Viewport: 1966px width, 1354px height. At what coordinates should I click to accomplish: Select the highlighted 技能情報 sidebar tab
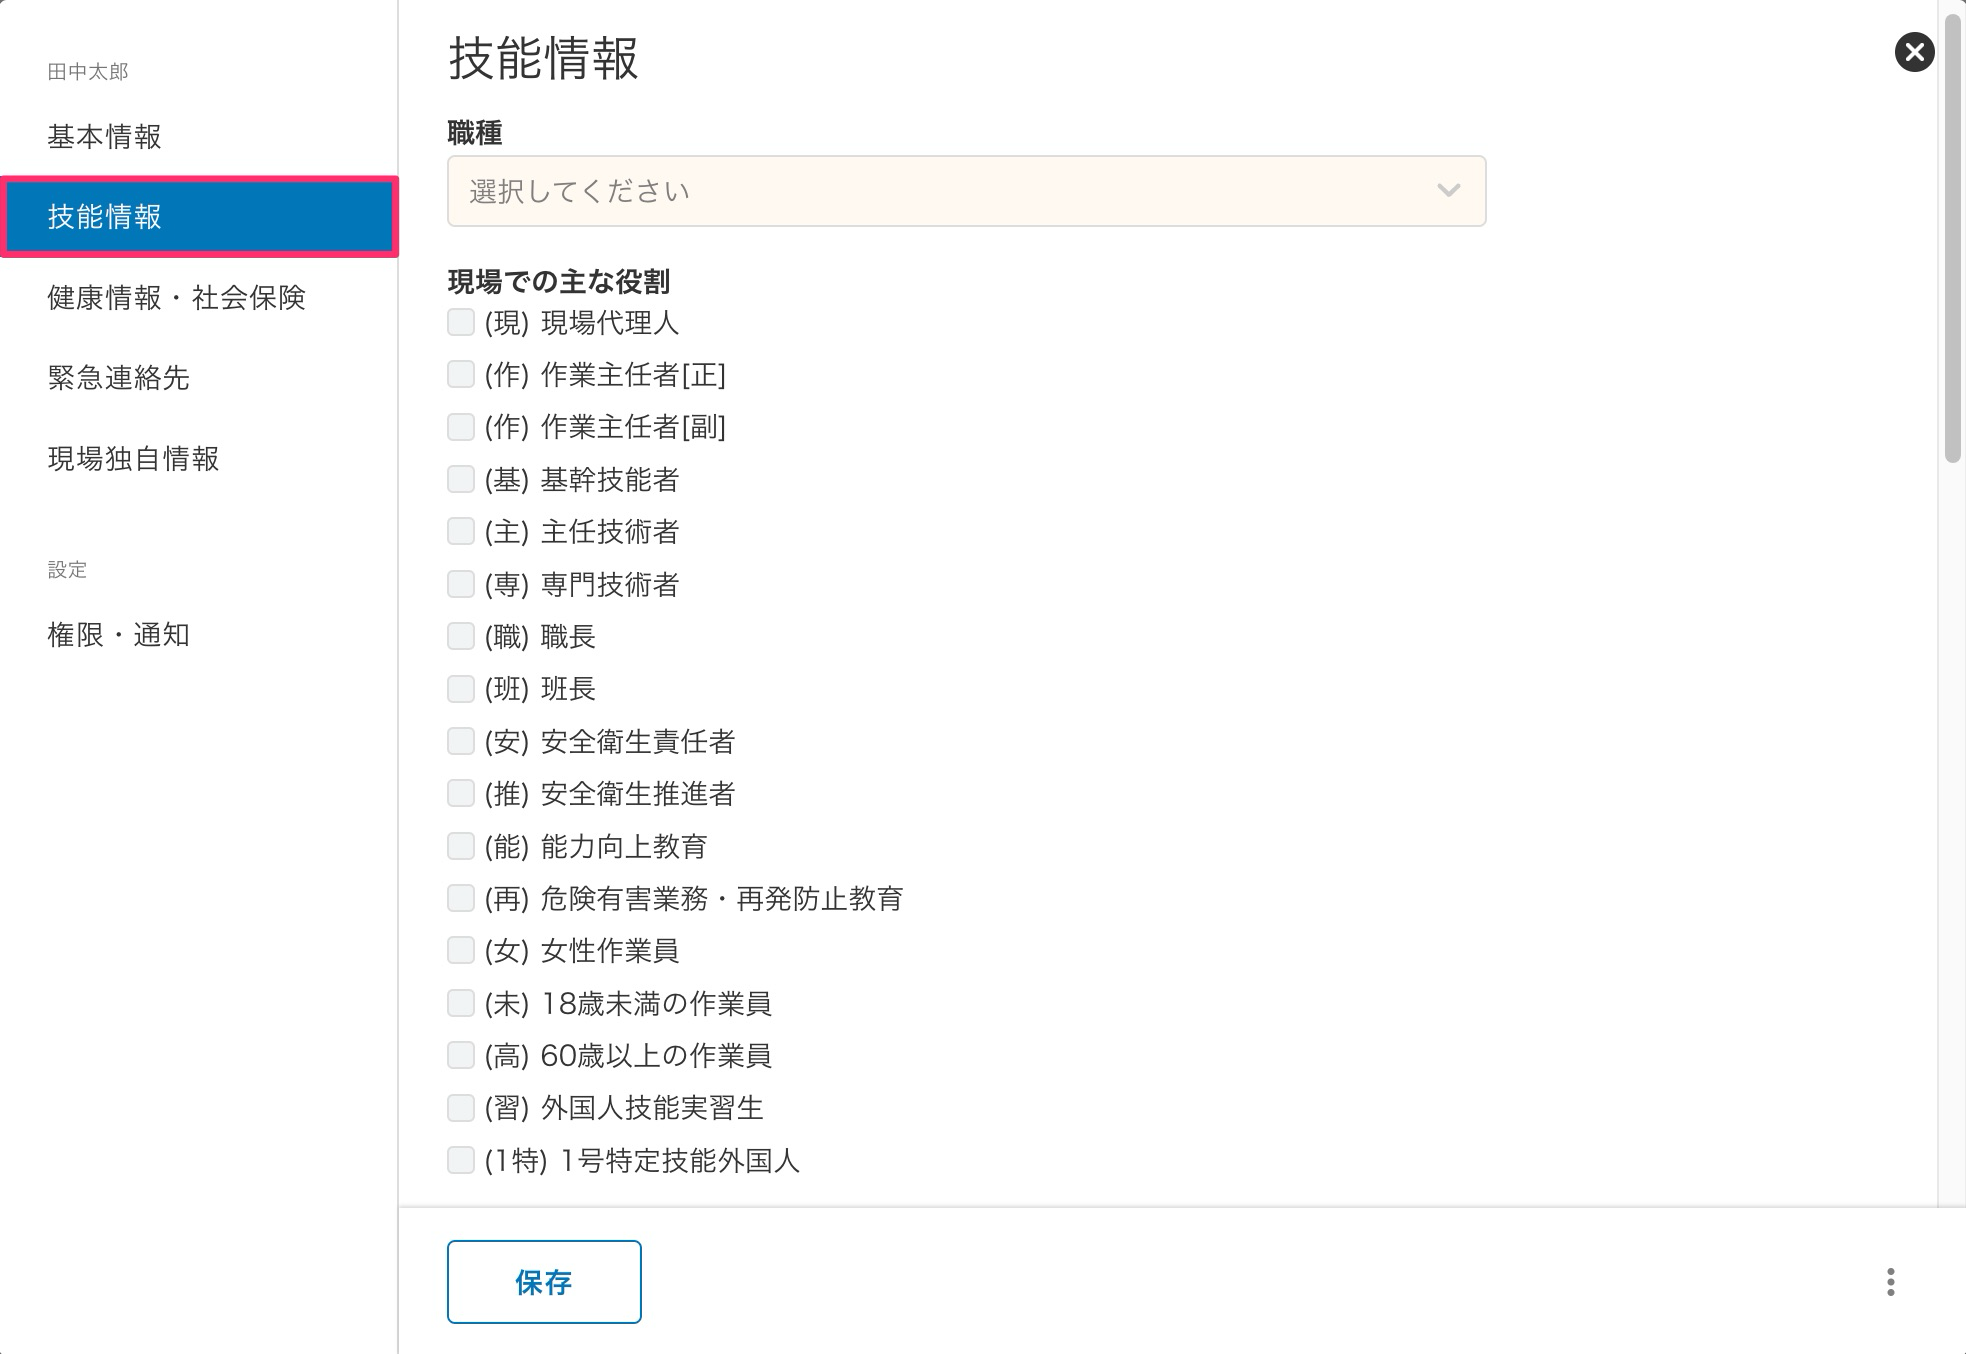coord(199,217)
